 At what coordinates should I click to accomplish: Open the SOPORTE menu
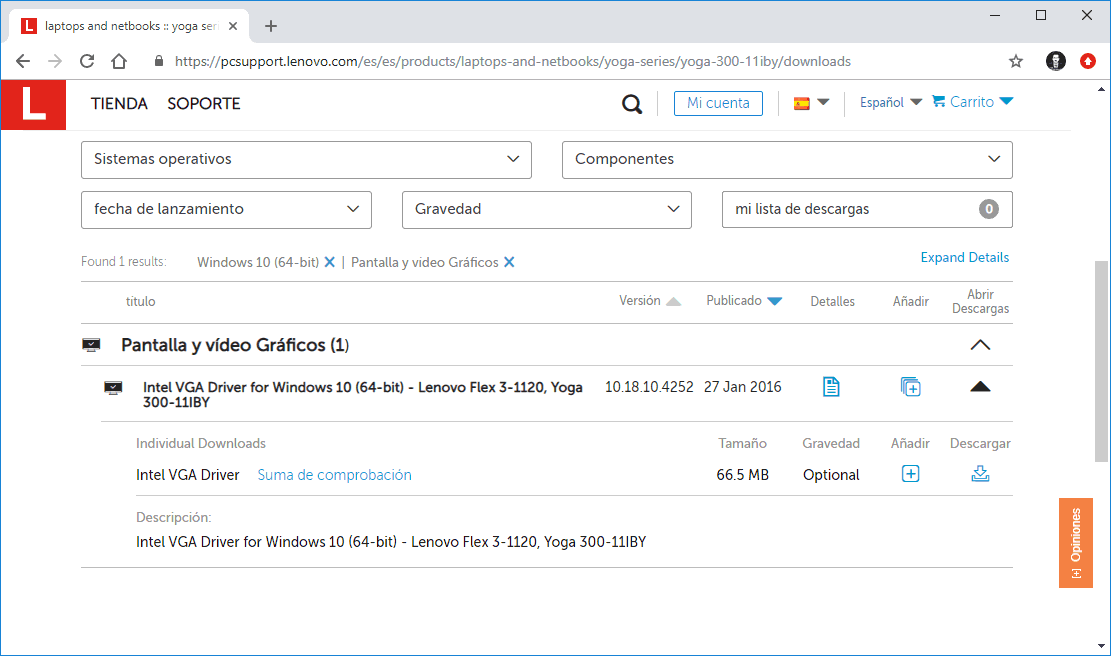tap(204, 104)
